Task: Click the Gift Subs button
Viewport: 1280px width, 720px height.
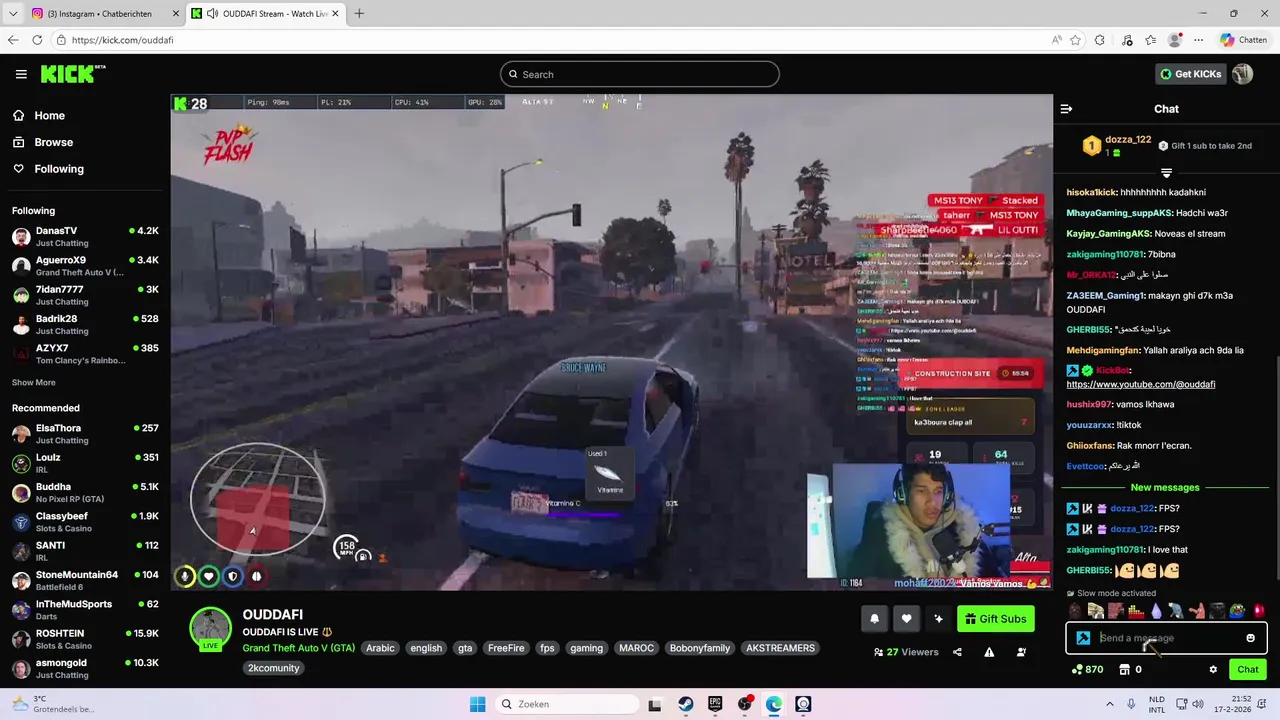Action: [995, 619]
